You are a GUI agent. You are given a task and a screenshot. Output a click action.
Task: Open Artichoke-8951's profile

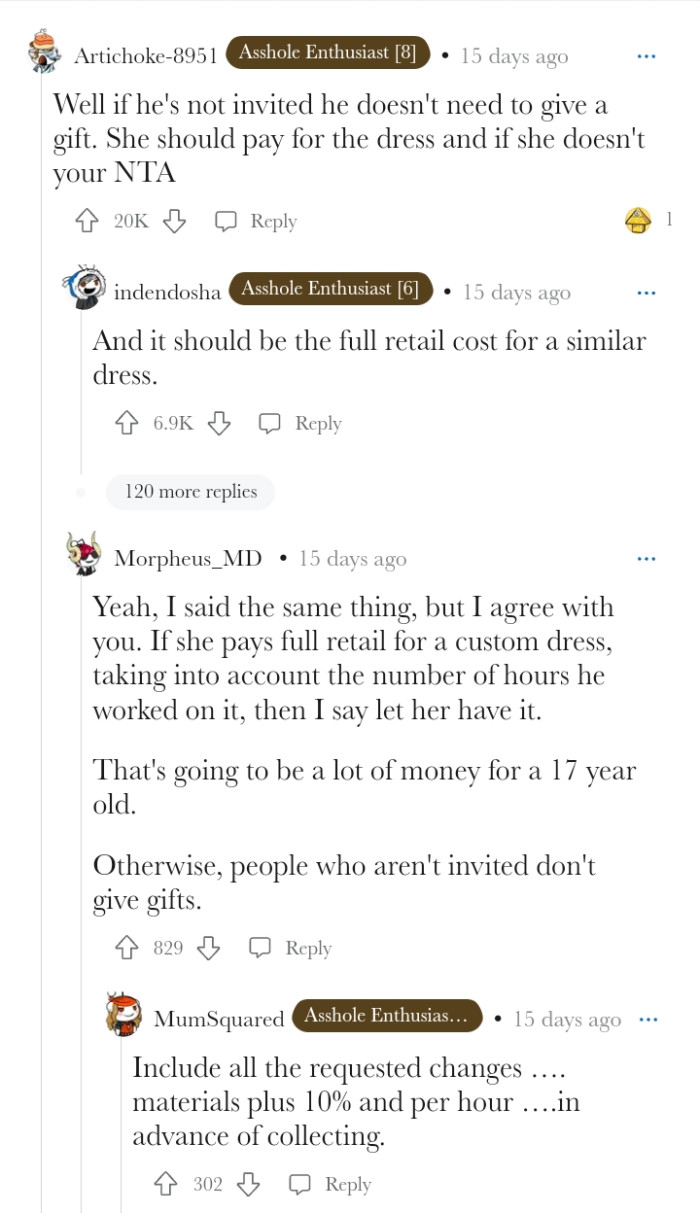pyautogui.click(x=150, y=57)
